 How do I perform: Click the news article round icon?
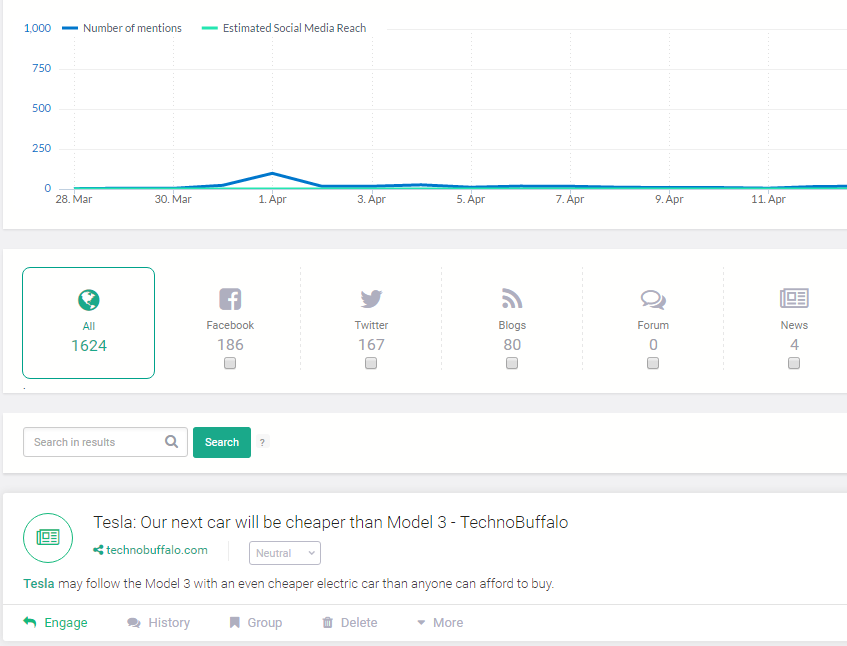click(x=48, y=537)
